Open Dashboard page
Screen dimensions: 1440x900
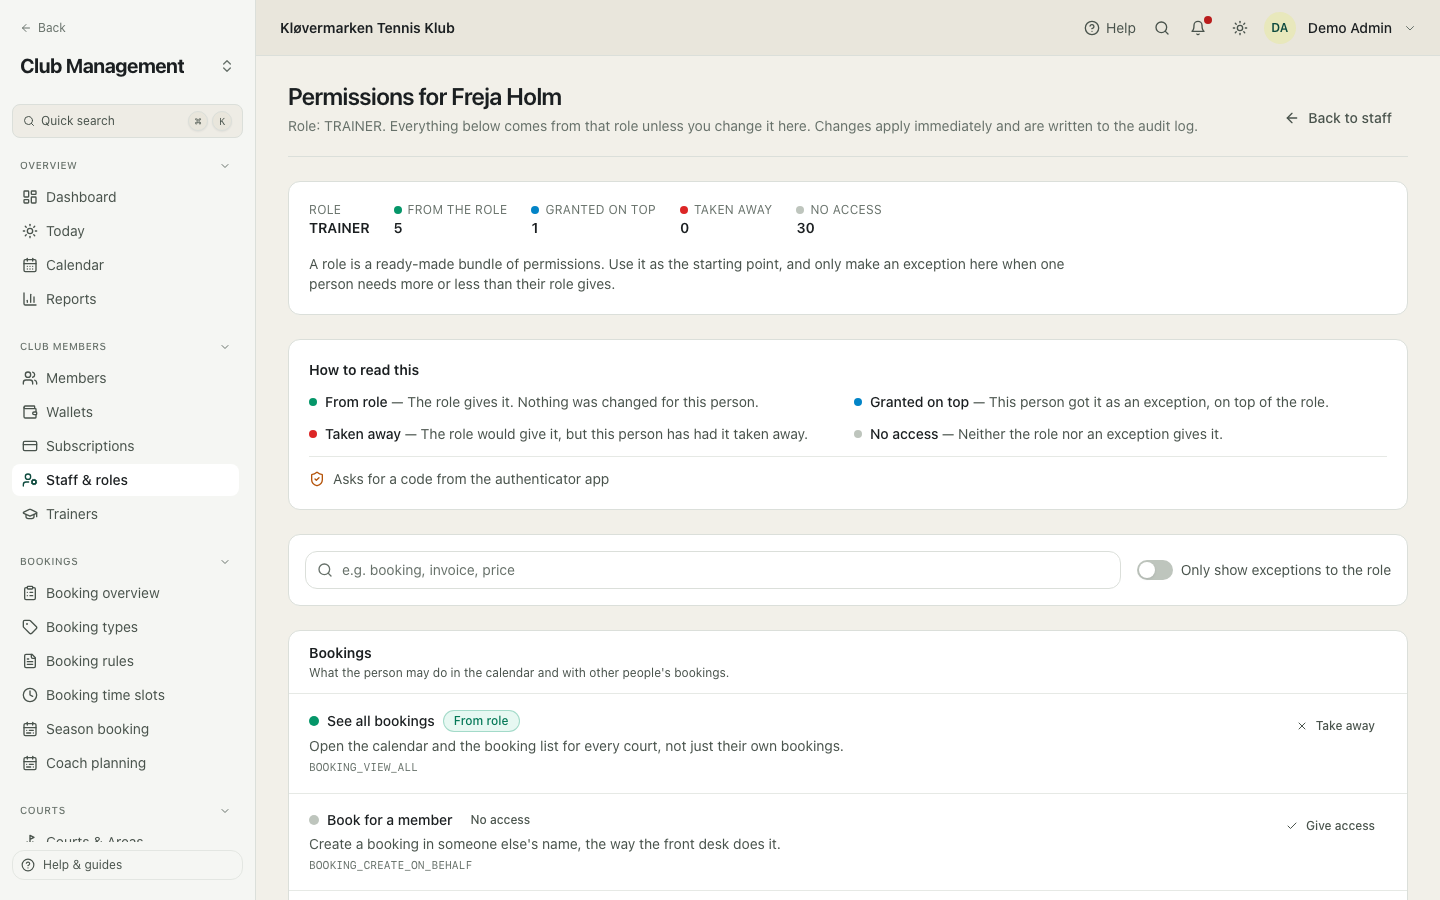pyautogui.click(x=125, y=197)
